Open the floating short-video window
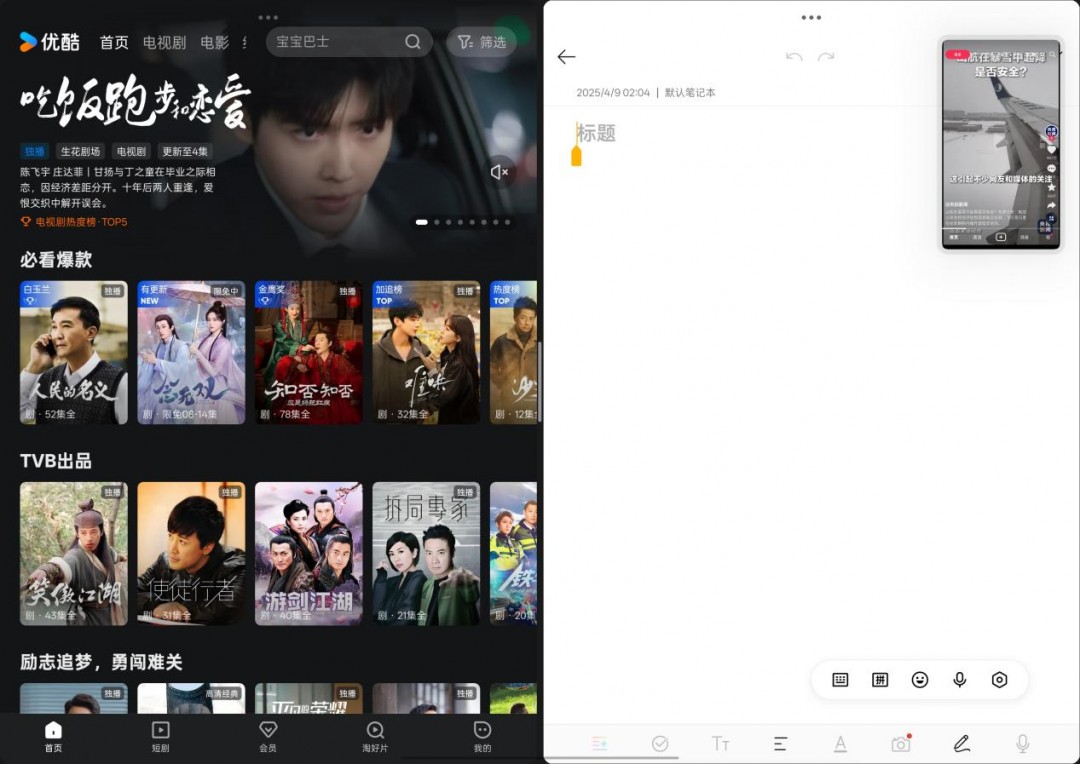 pos(1001,144)
